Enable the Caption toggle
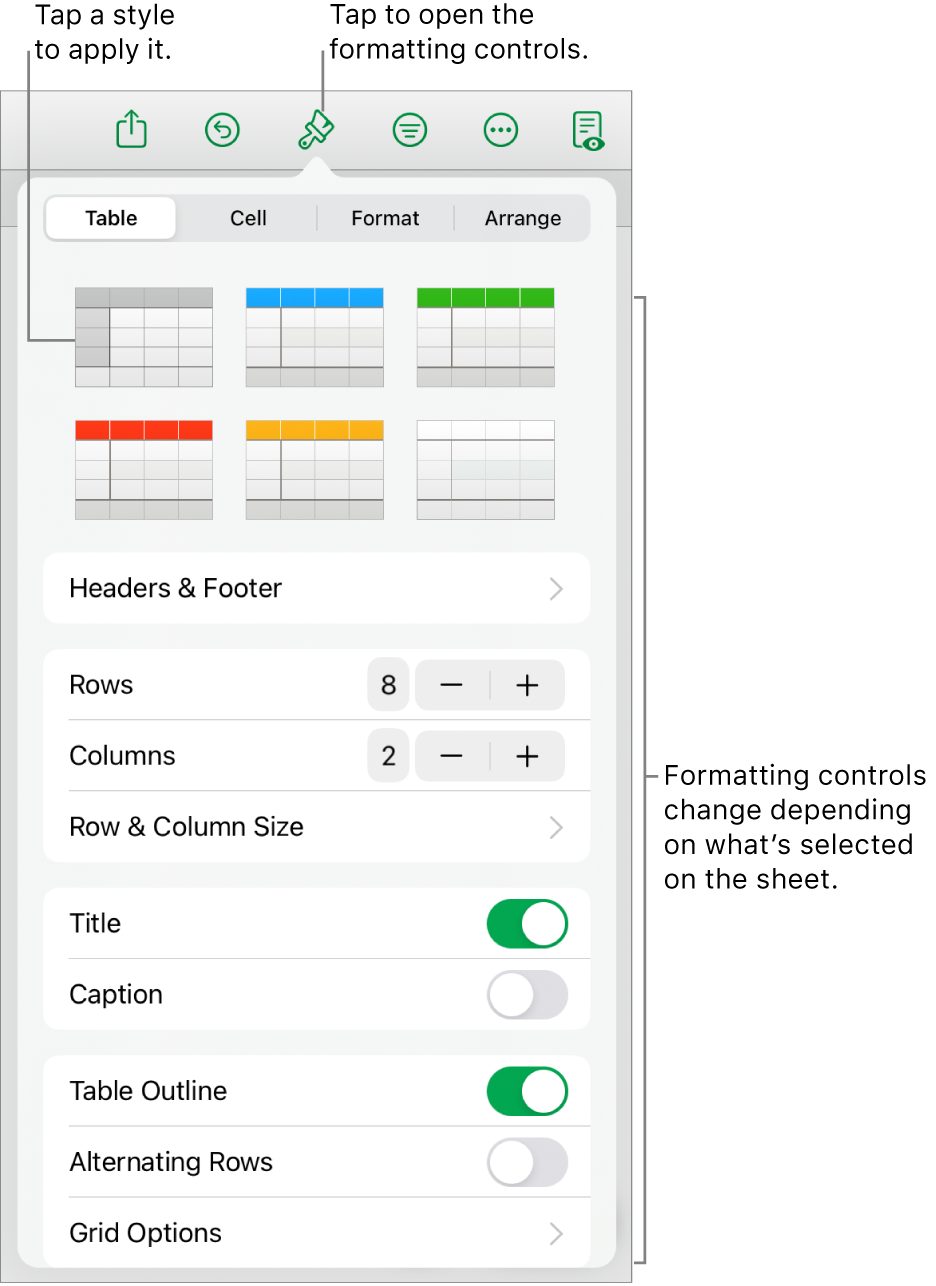This screenshot has width=936, height=1286. [x=527, y=995]
